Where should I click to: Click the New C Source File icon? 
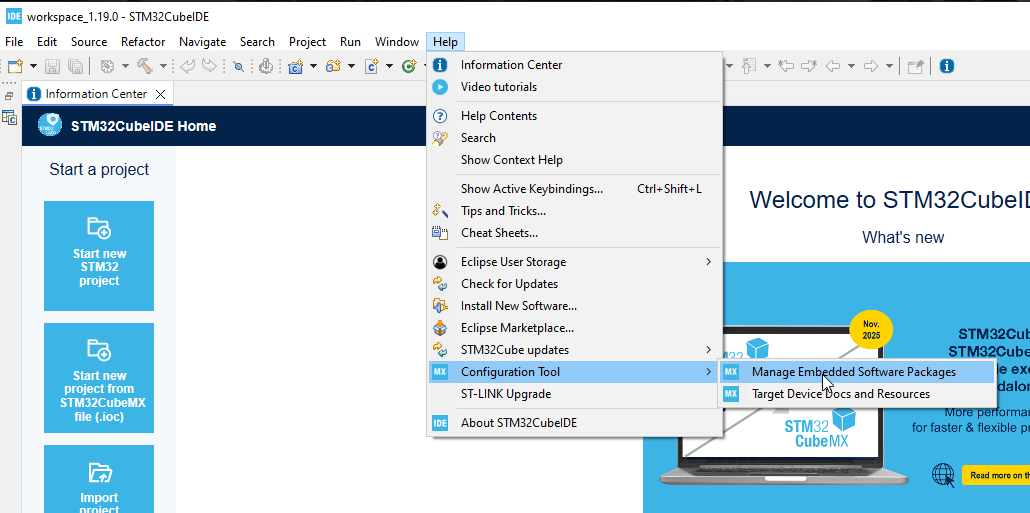pyautogui.click(x=372, y=66)
